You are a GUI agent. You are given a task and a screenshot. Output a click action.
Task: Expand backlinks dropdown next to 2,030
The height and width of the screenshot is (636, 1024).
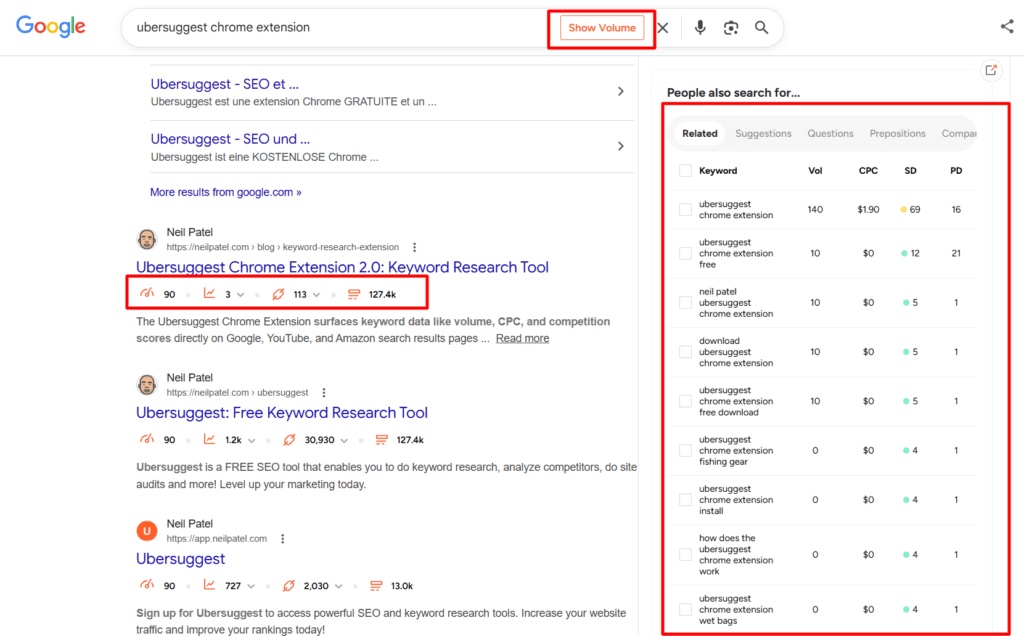(x=338, y=586)
